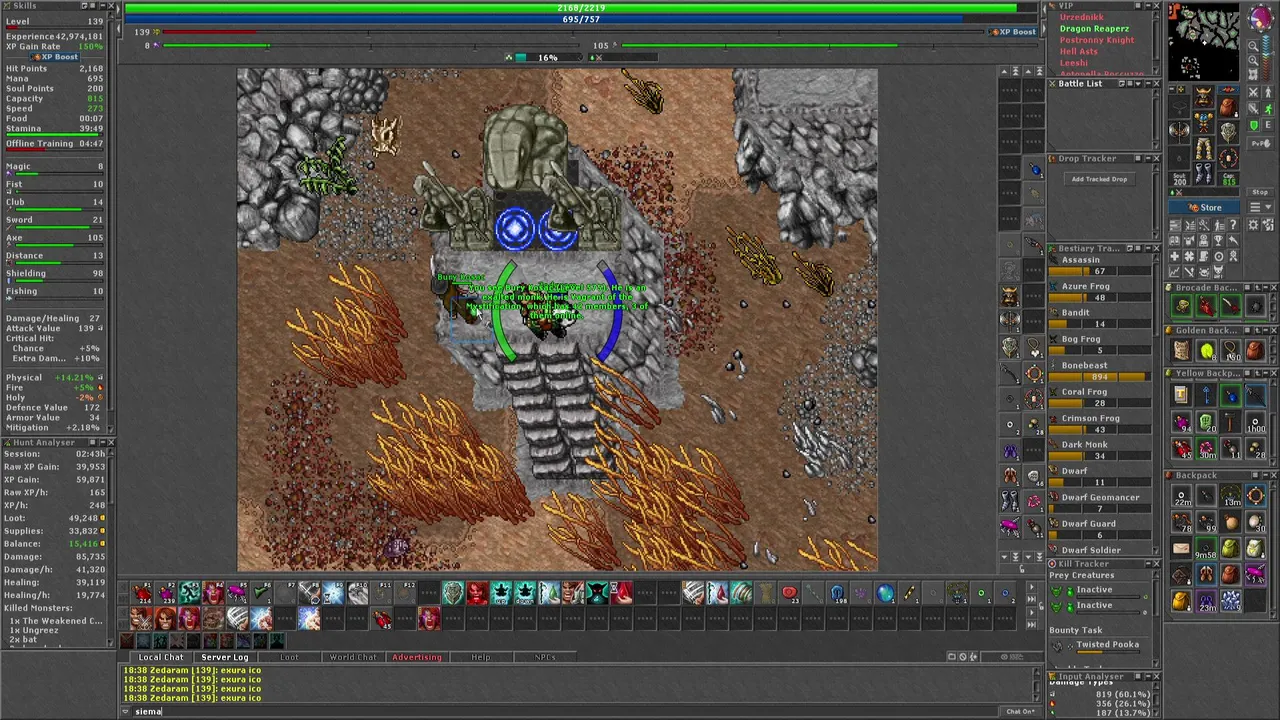Click the amulet equipment slot
This screenshot has width=1280, height=720.
1179,106
